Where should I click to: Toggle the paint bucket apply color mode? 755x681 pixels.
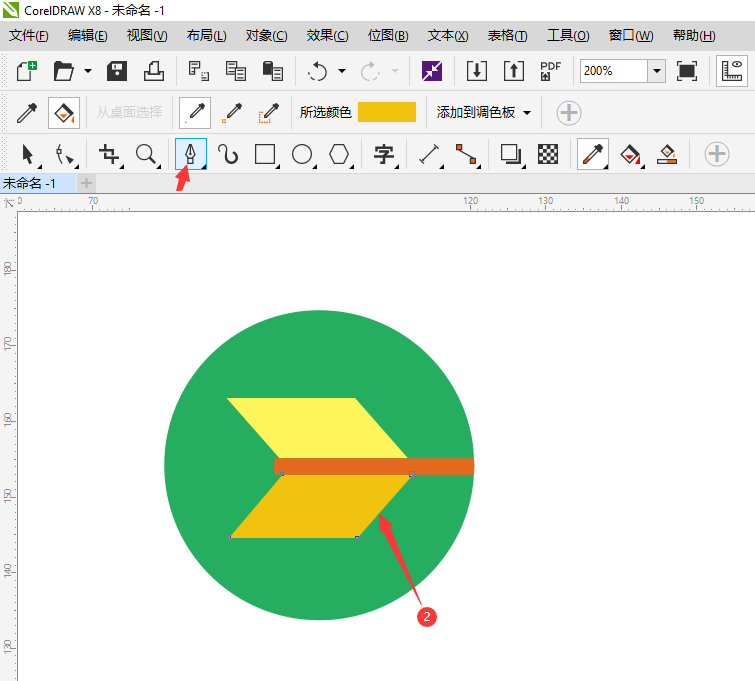click(x=63, y=113)
